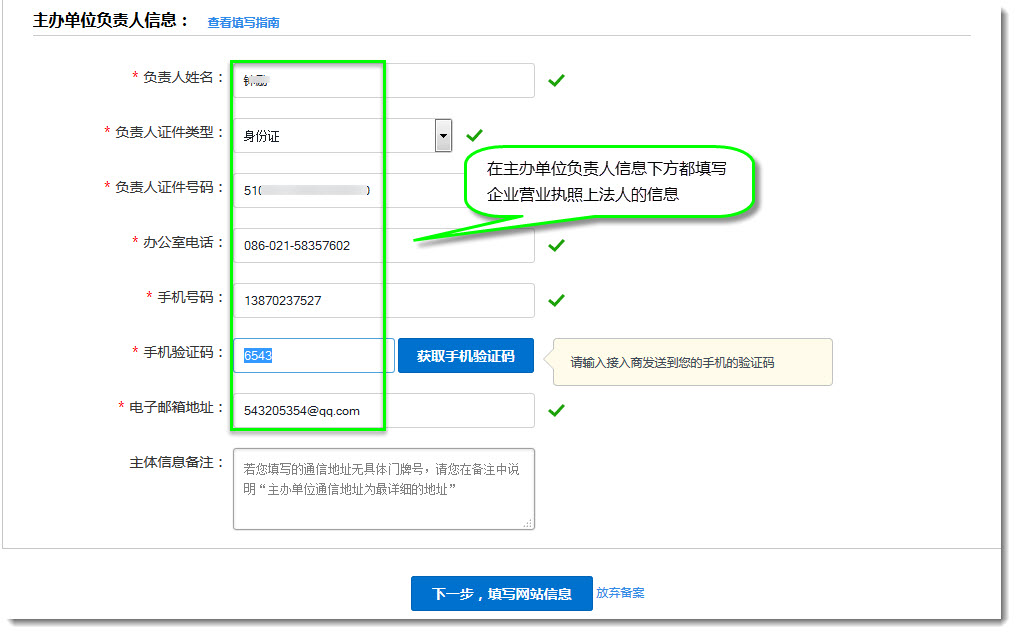Click the green checkmark next to 身份证 dropdown

click(474, 135)
